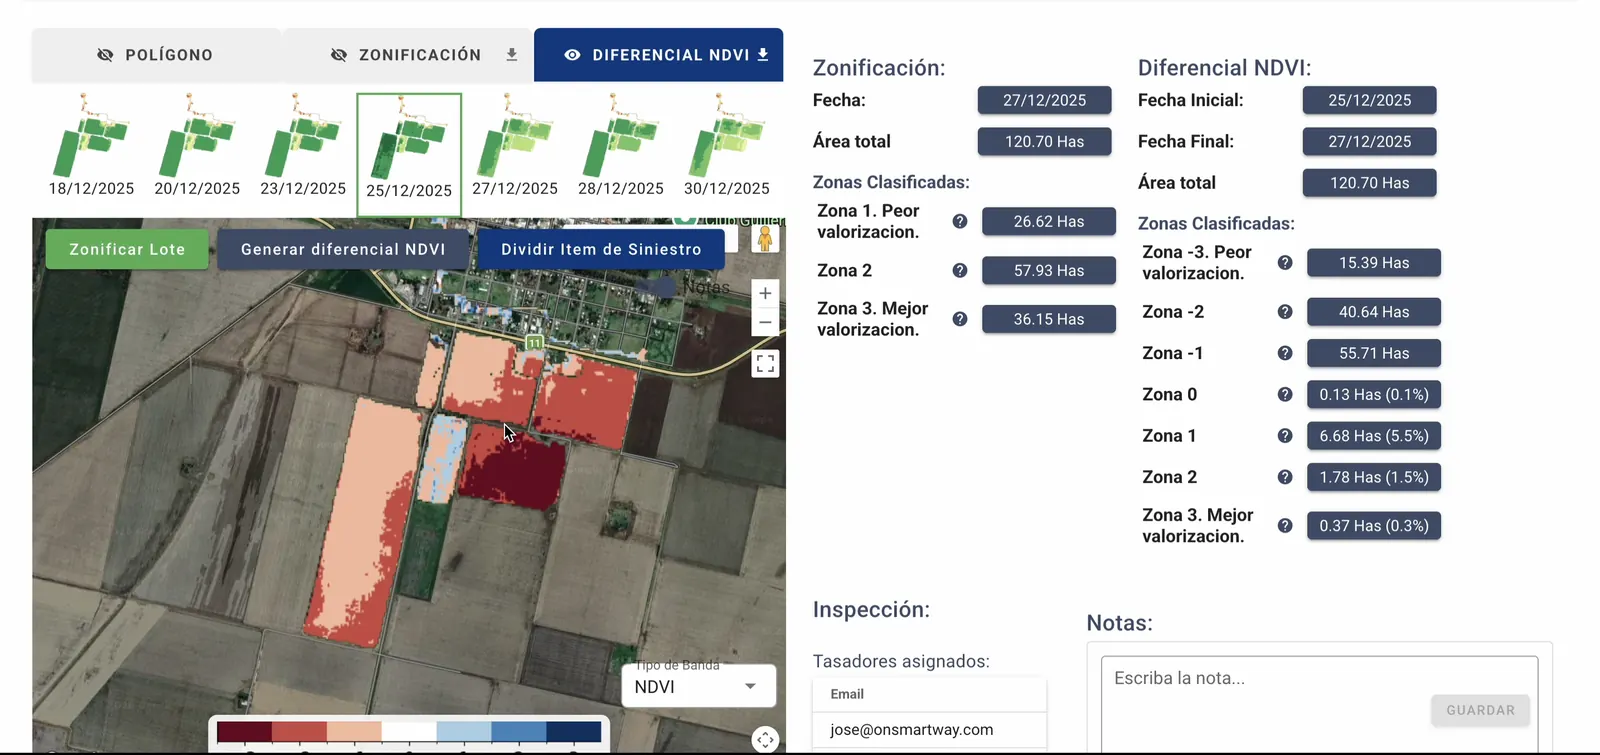This screenshot has height=755, width=1600.
Task: Switch to the Polígono tab
Action: coord(156,55)
